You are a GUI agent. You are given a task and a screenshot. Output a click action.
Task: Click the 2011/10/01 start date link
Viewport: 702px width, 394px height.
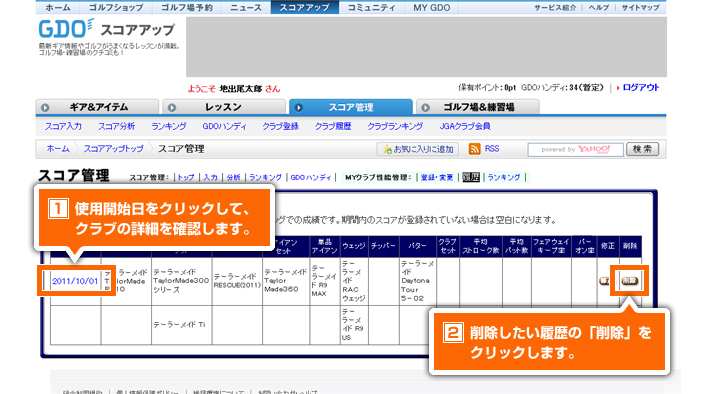tap(75, 281)
